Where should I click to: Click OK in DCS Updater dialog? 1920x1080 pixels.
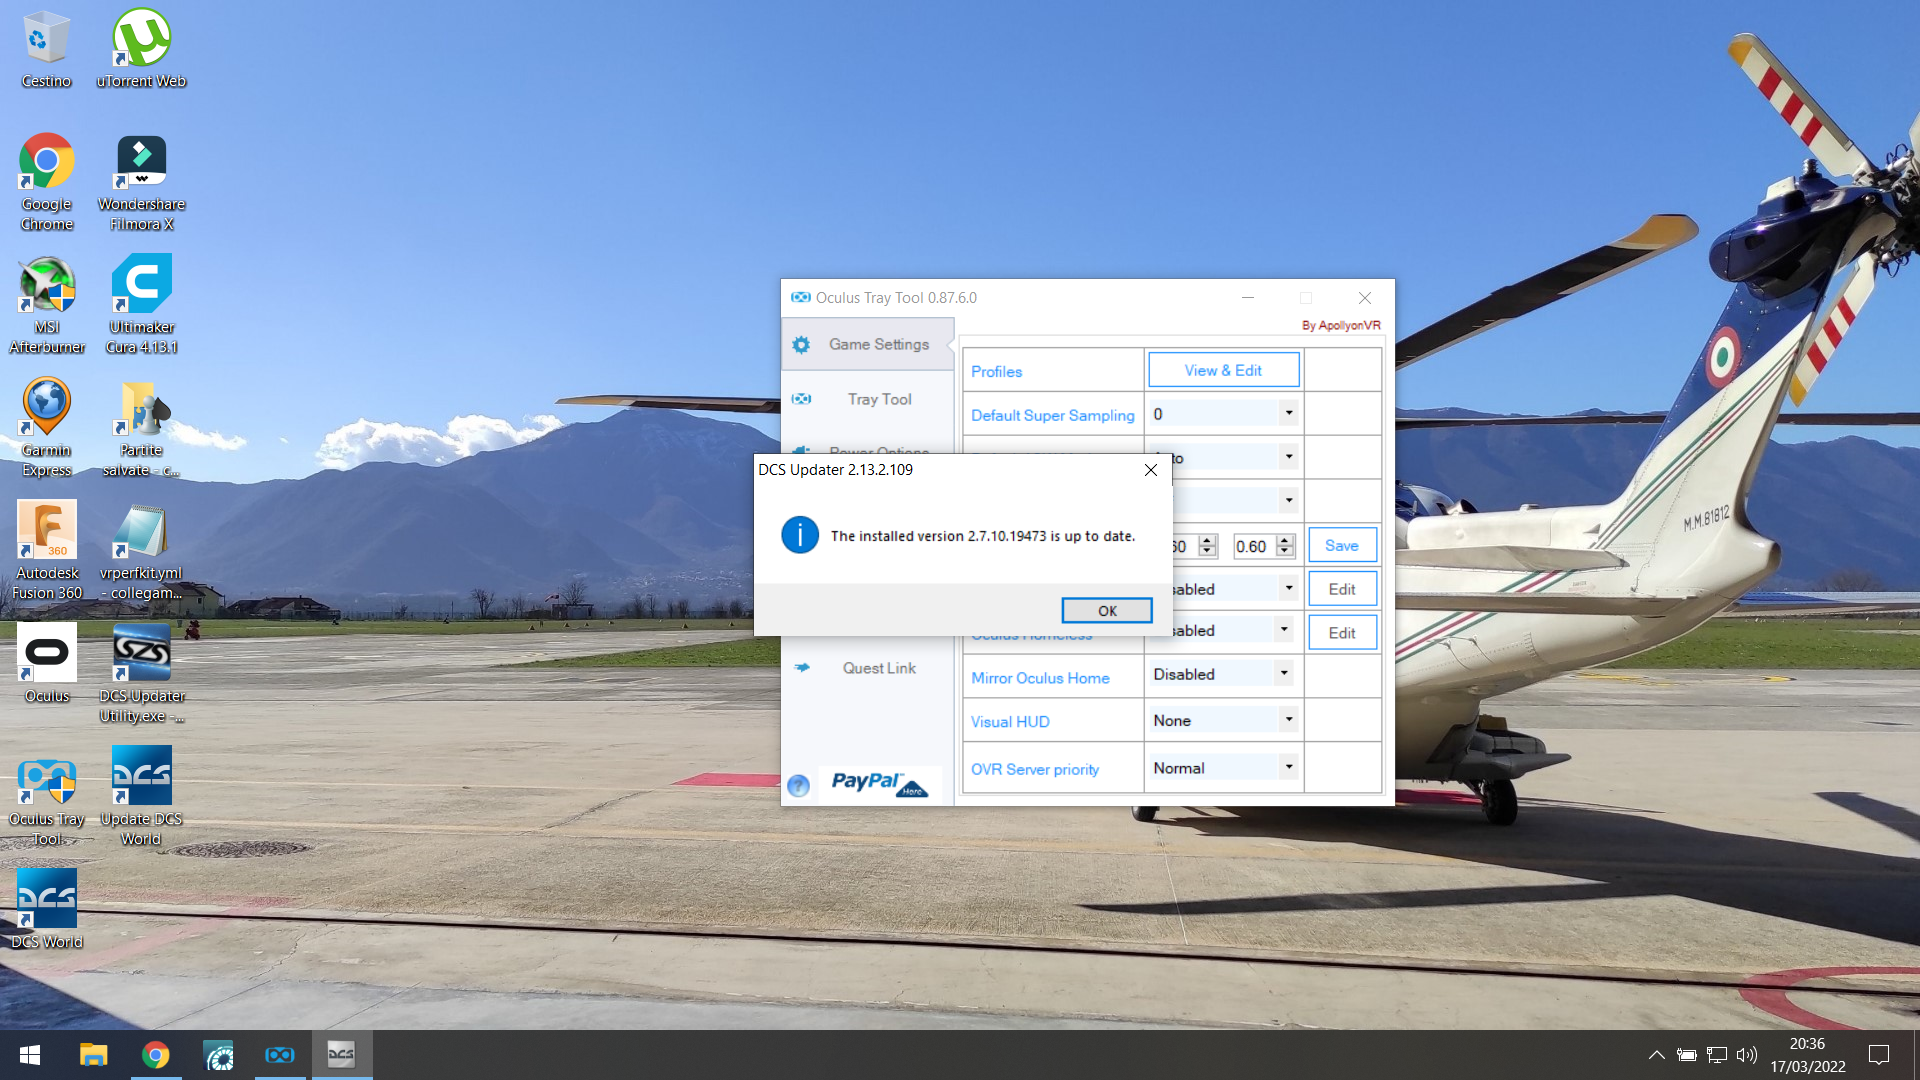(x=1107, y=611)
